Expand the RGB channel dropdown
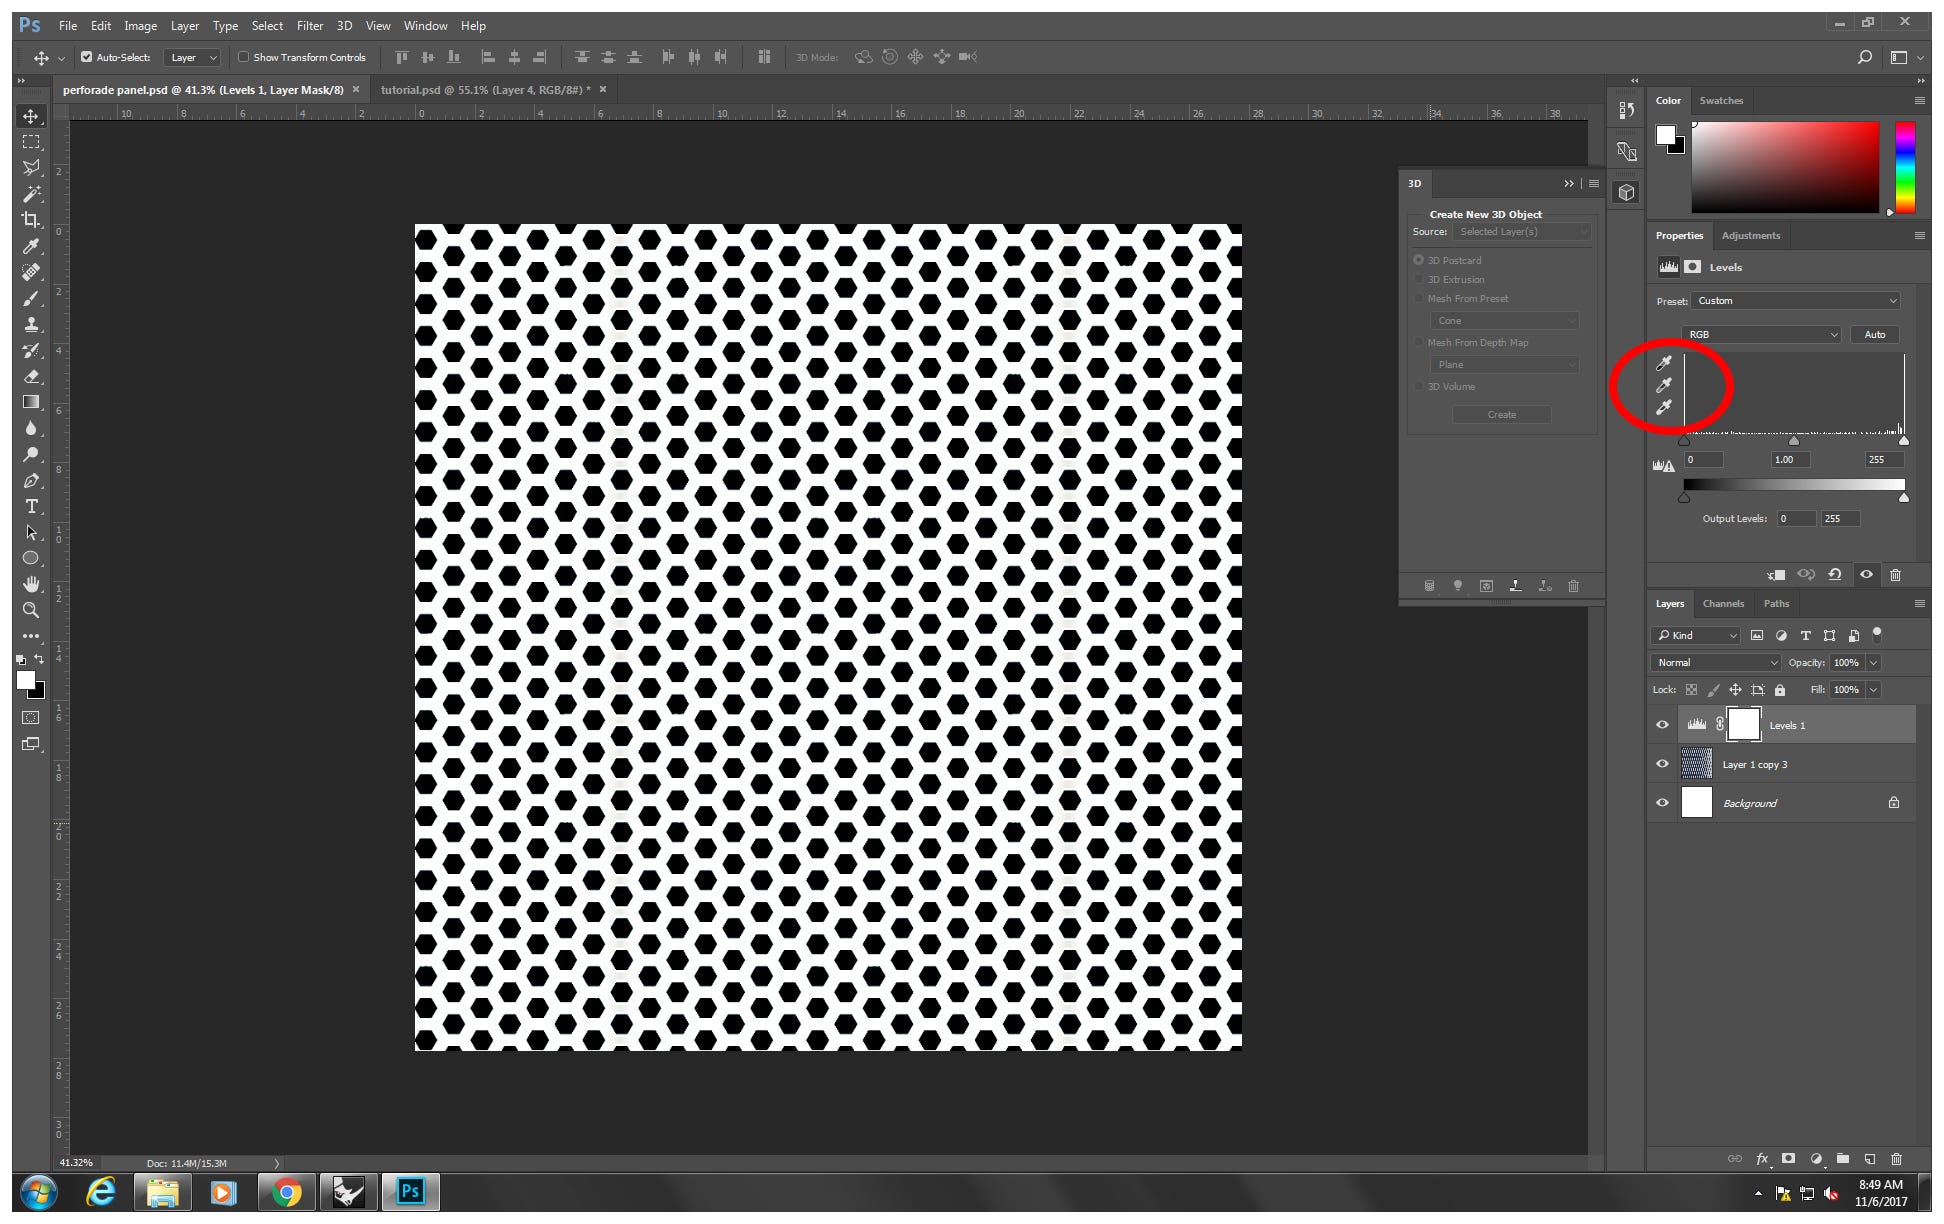 1761,335
